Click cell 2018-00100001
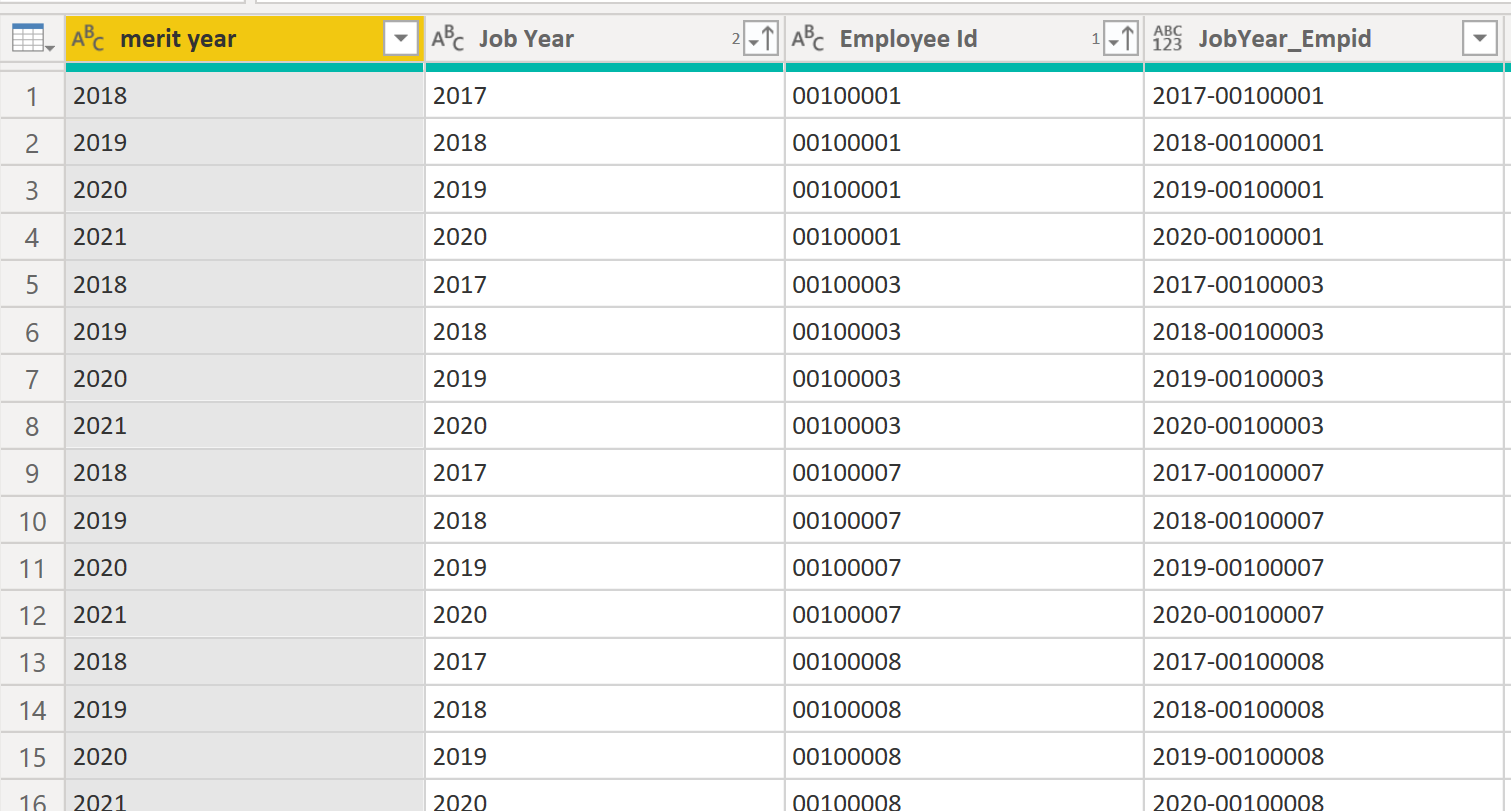The image size is (1511, 811). pos(1325,143)
